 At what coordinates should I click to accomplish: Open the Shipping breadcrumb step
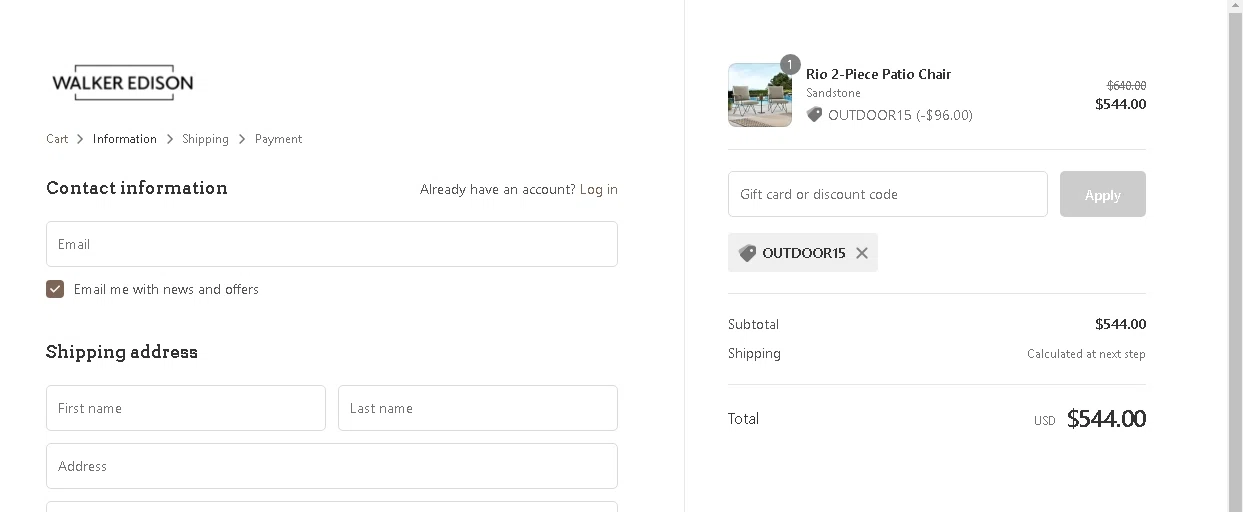click(205, 139)
